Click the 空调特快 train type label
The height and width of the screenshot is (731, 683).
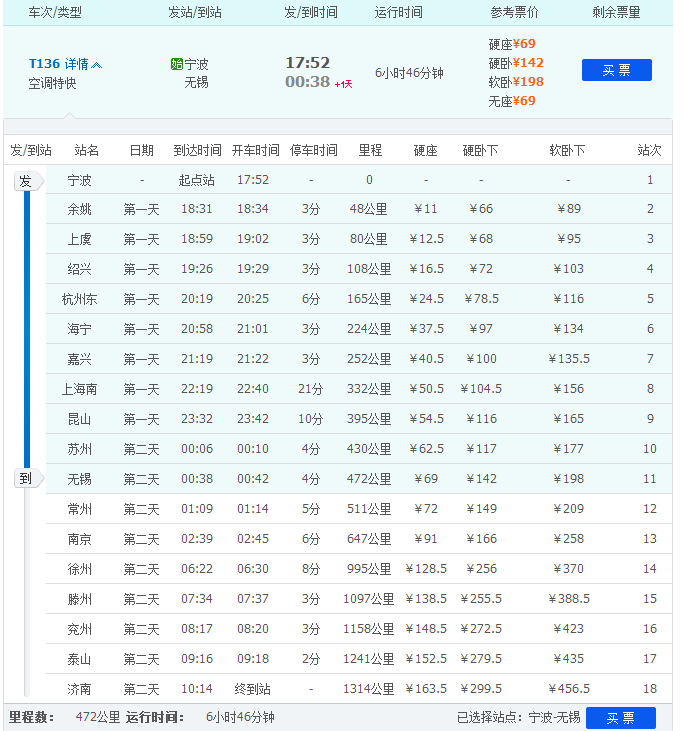pyautogui.click(x=52, y=83)
